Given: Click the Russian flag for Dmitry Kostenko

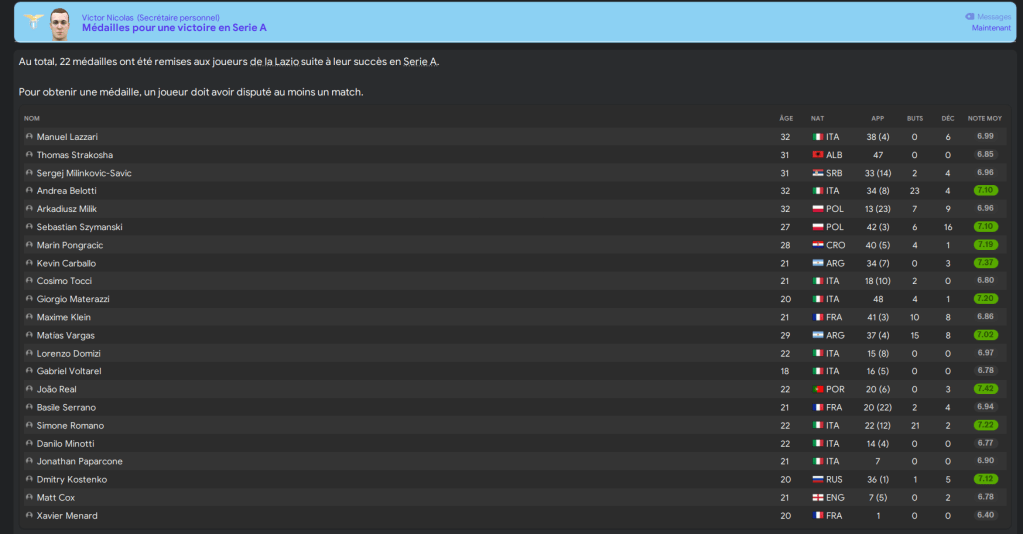Looking at the screenshot, I should 817,479.
